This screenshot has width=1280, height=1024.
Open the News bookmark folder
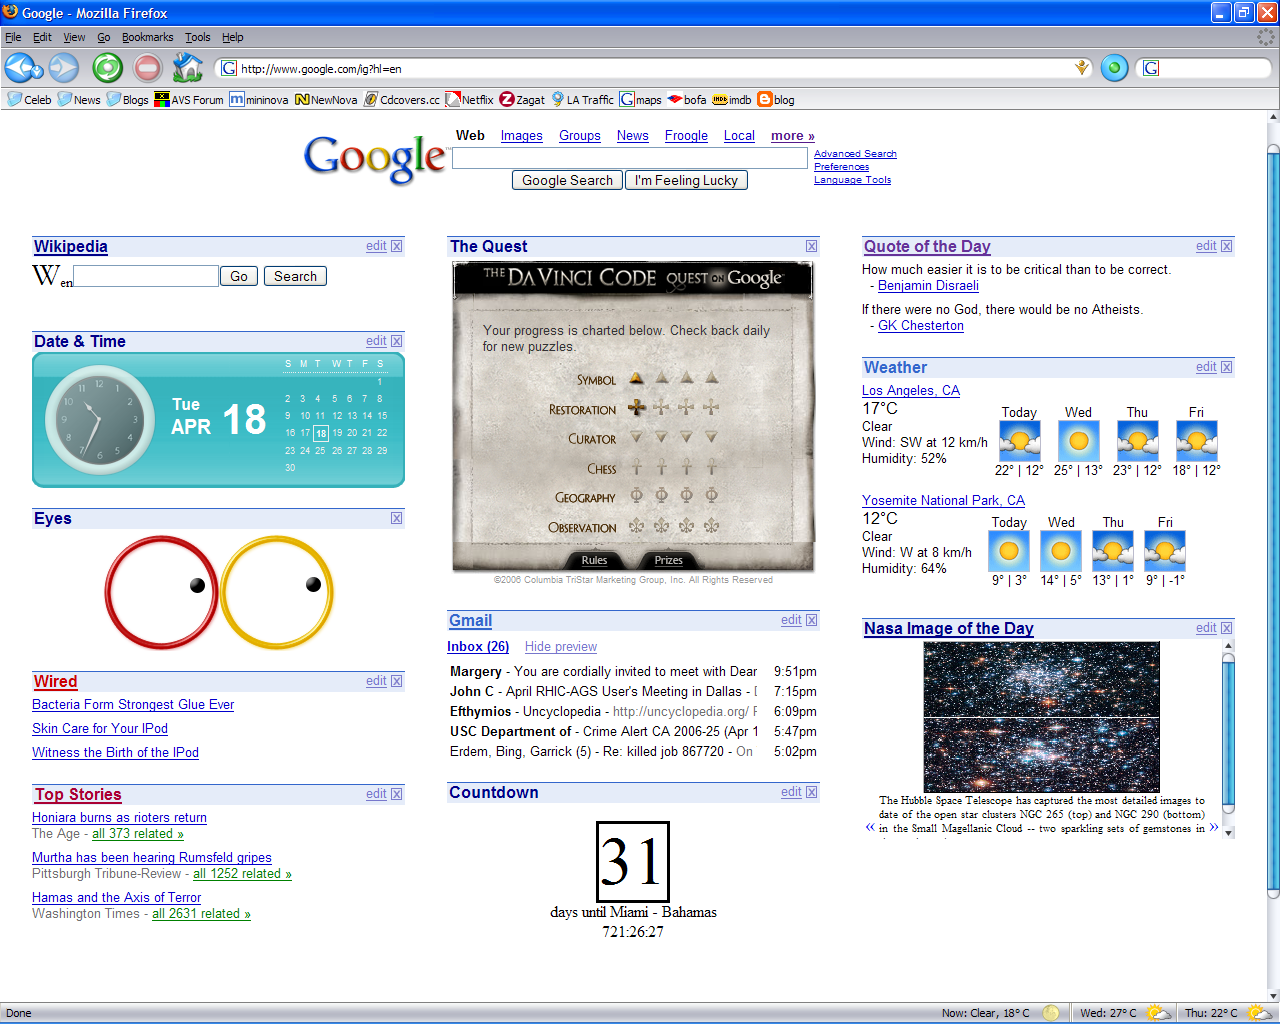point(79,99)
